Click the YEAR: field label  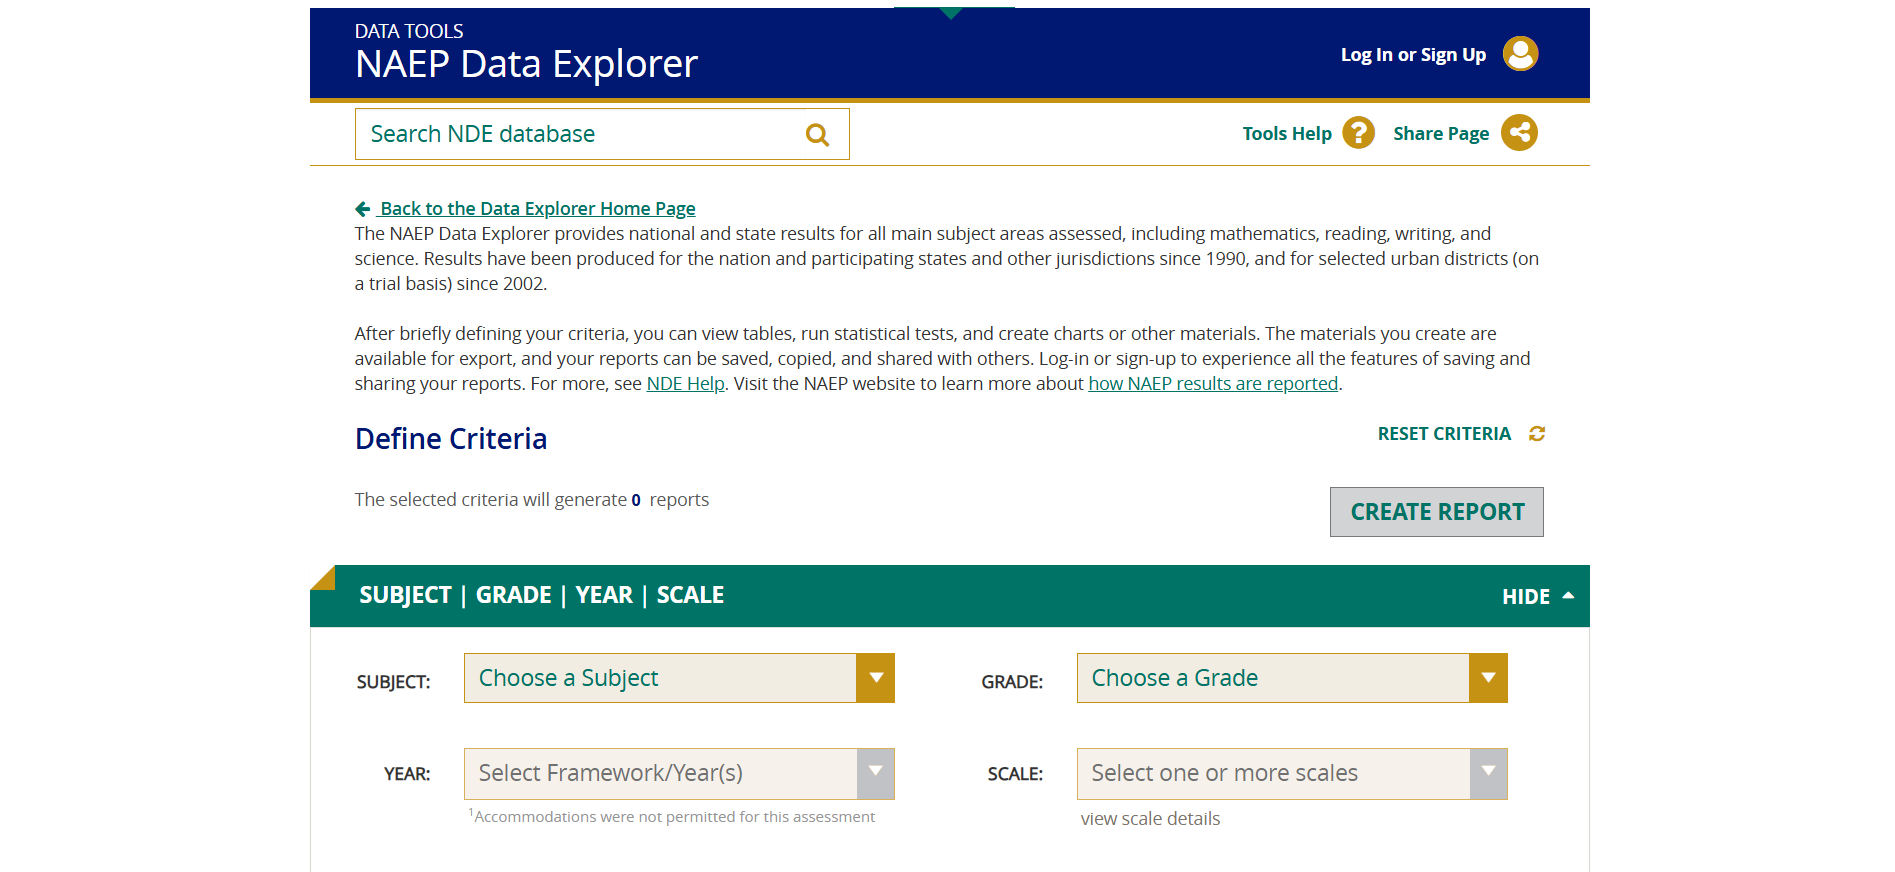tap(407, 774)
